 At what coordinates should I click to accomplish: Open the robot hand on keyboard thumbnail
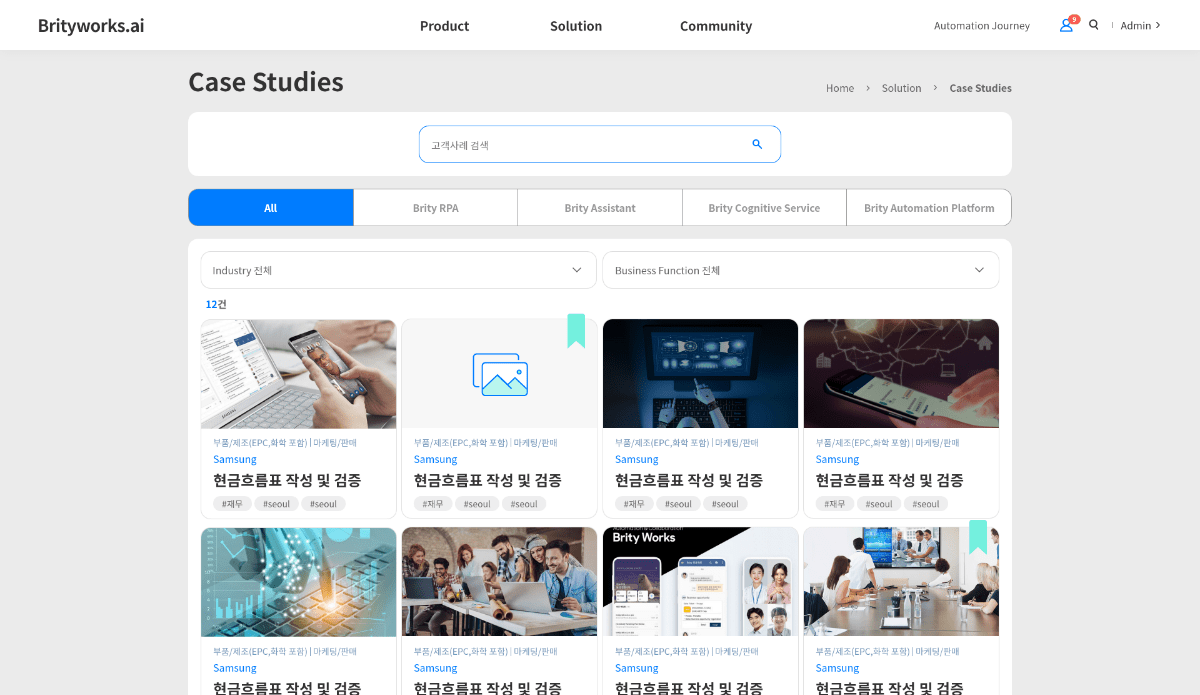(700, 374)
